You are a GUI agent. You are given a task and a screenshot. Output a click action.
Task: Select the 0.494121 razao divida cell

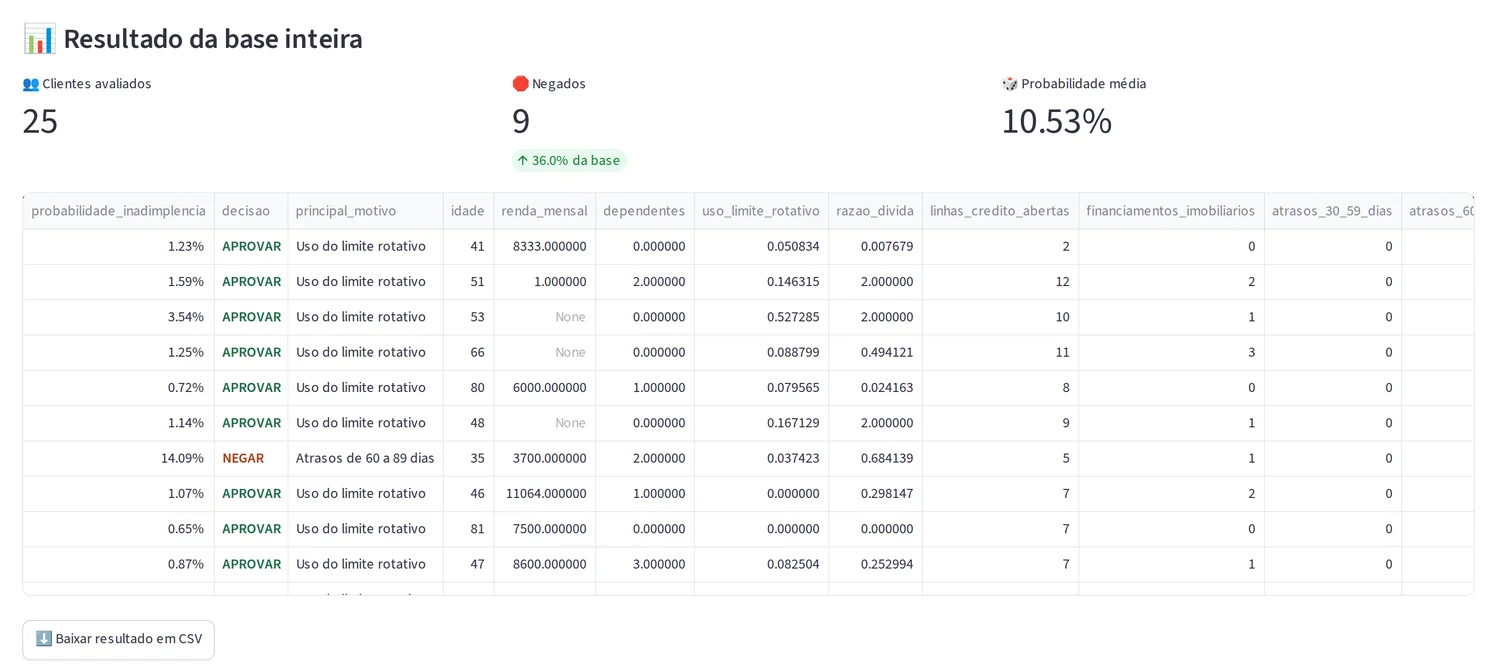(x=875, y=352)
